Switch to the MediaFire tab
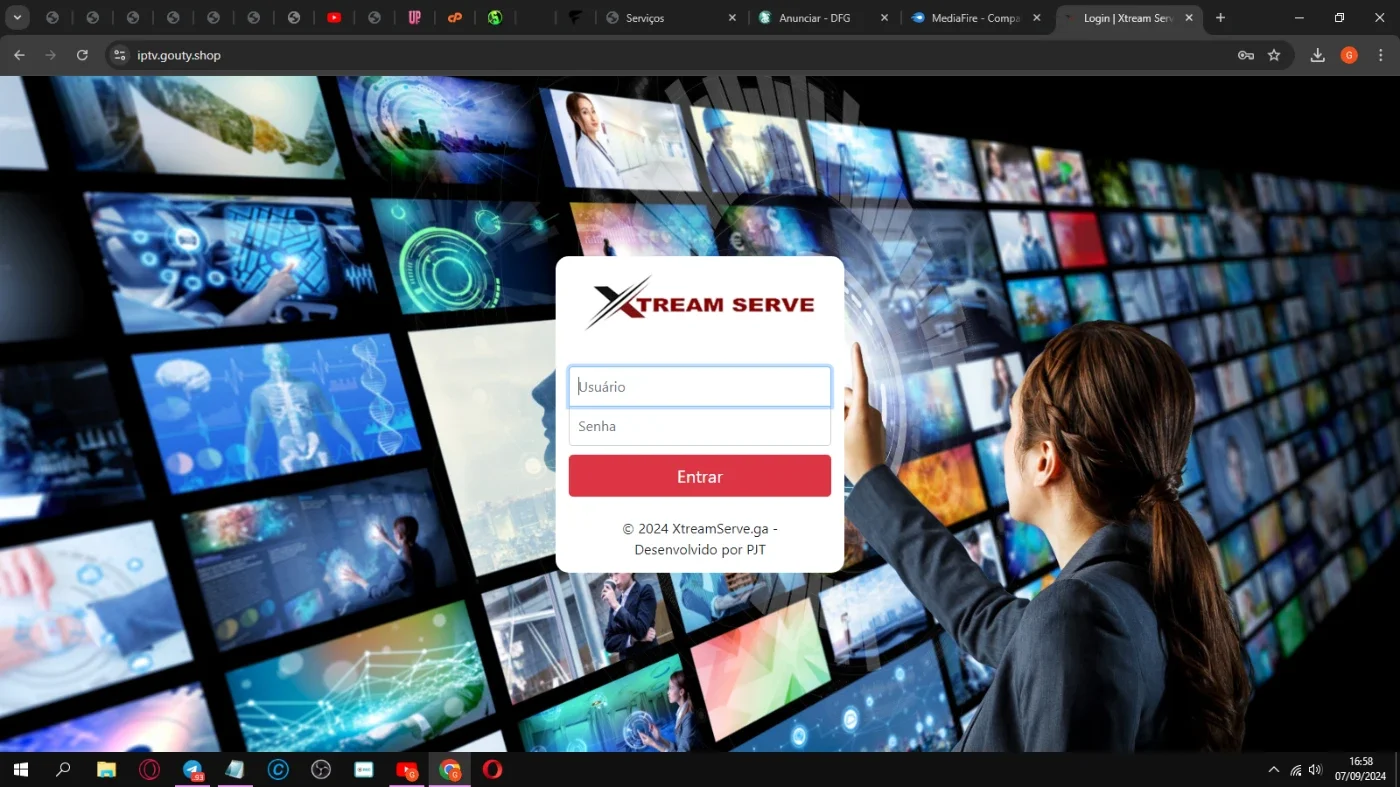The image size is (1400, 787). [x=974, y=18]
